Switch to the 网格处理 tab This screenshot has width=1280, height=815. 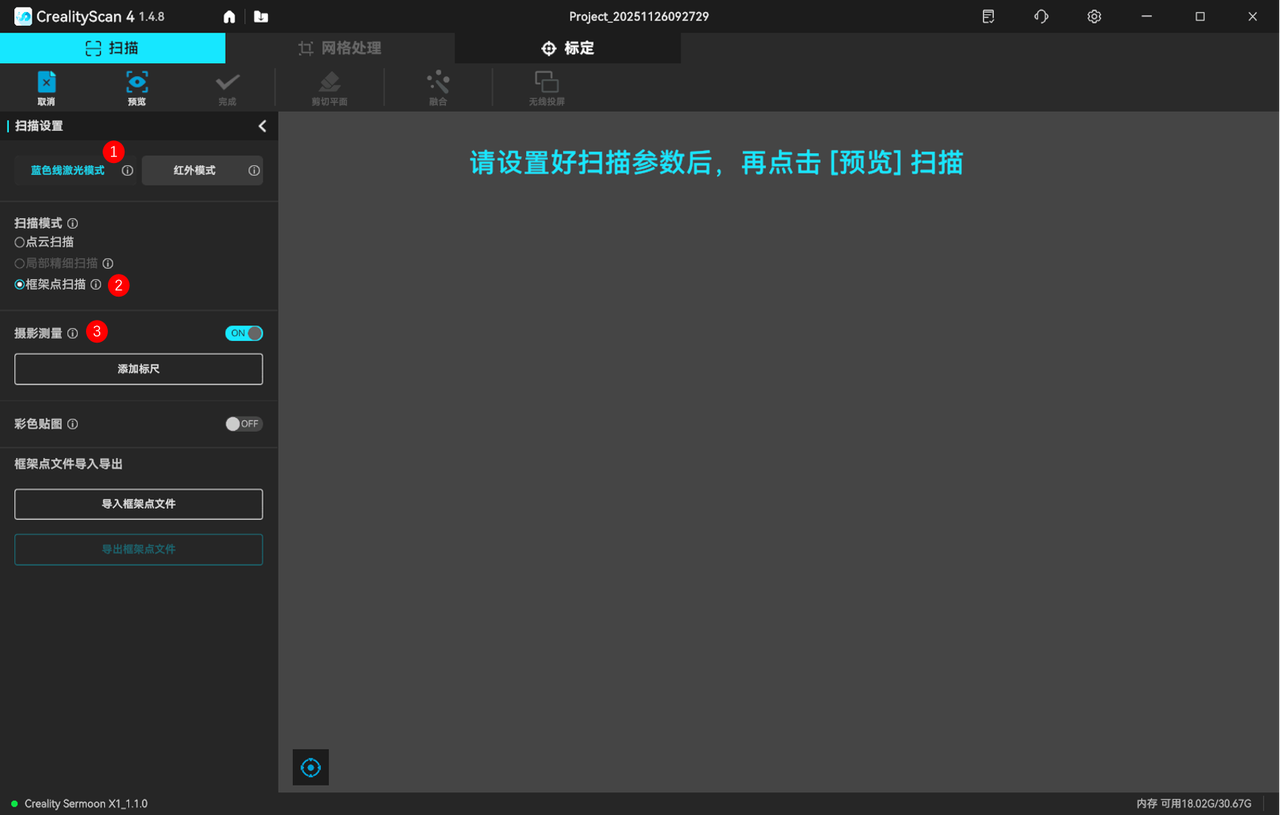coord(340,48)
